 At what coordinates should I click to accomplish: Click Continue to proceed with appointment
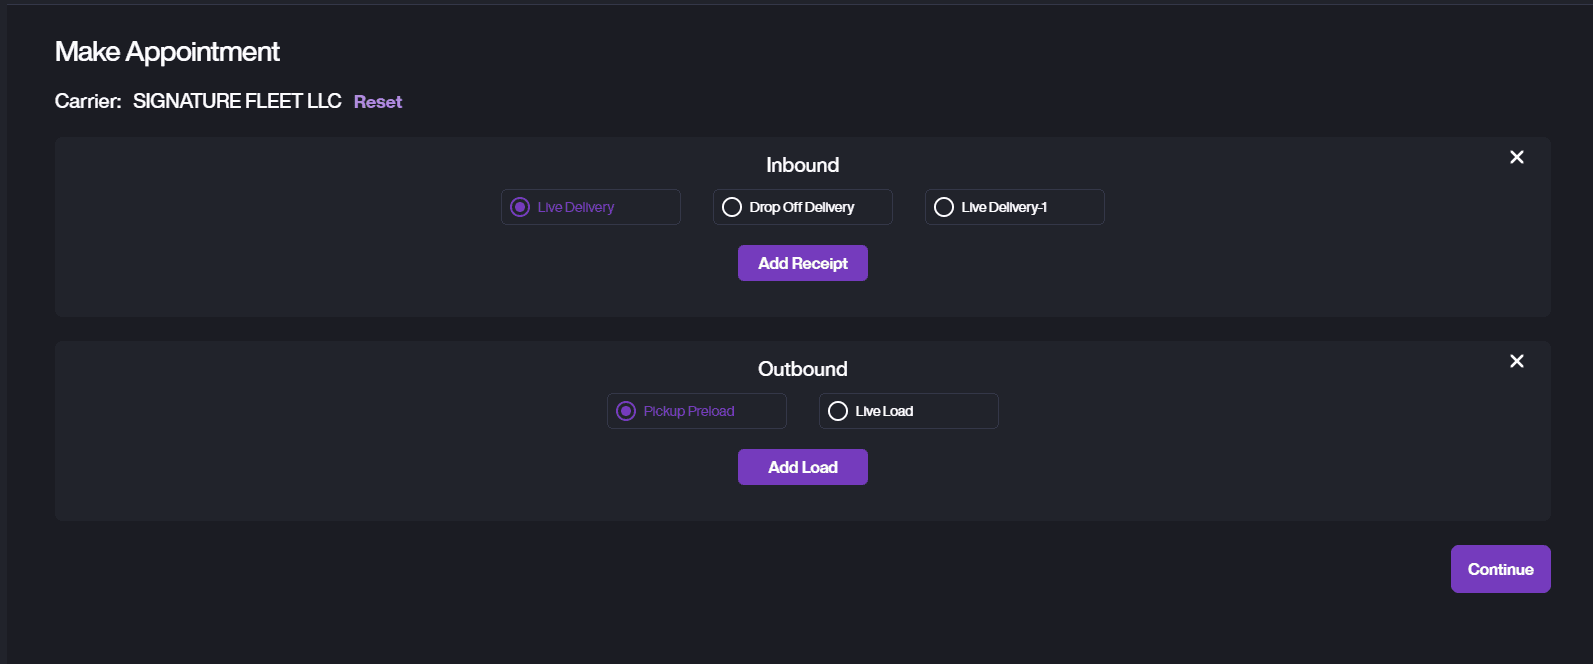coord(1500,569)
